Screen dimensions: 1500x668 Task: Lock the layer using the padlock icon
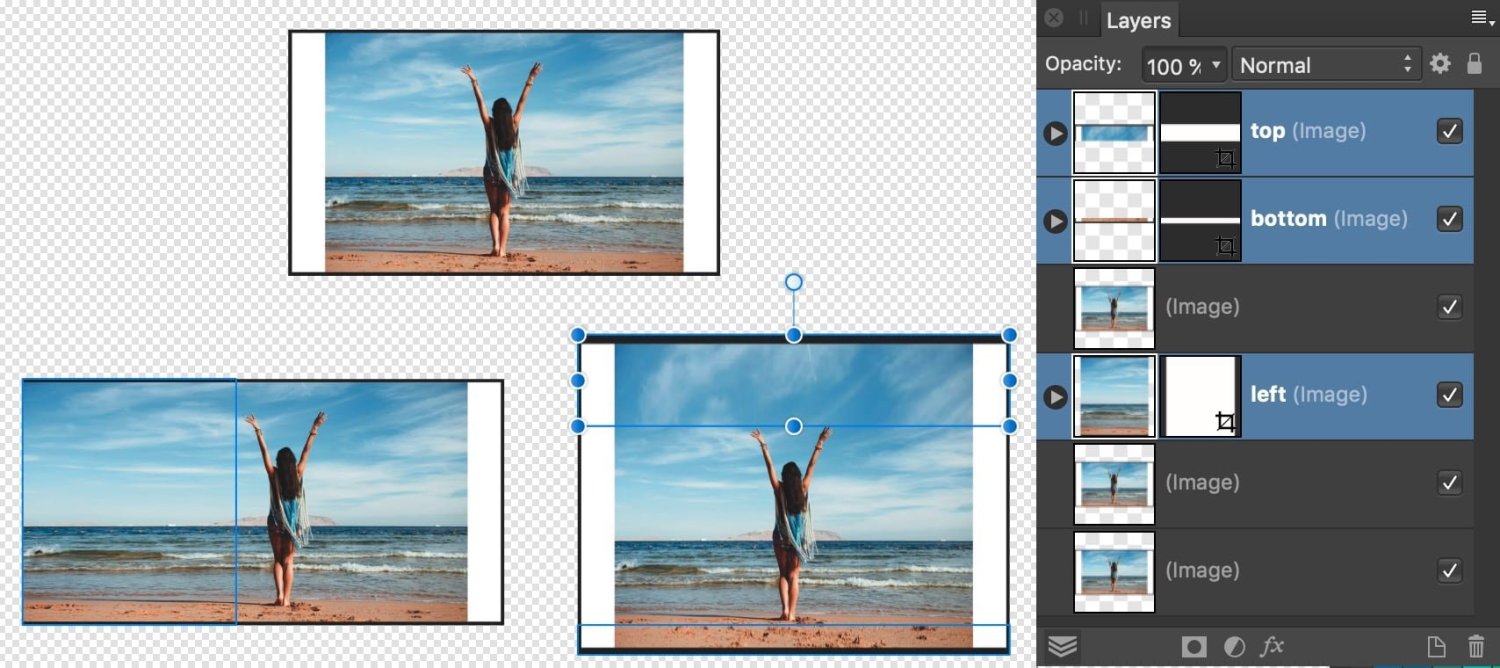(1475, 63)
